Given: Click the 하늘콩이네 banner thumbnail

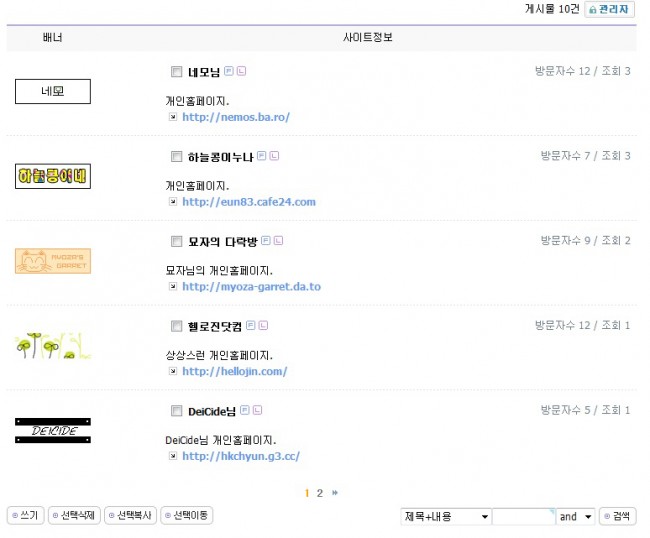Looking at the screenshot, I should tap(53, 177).
